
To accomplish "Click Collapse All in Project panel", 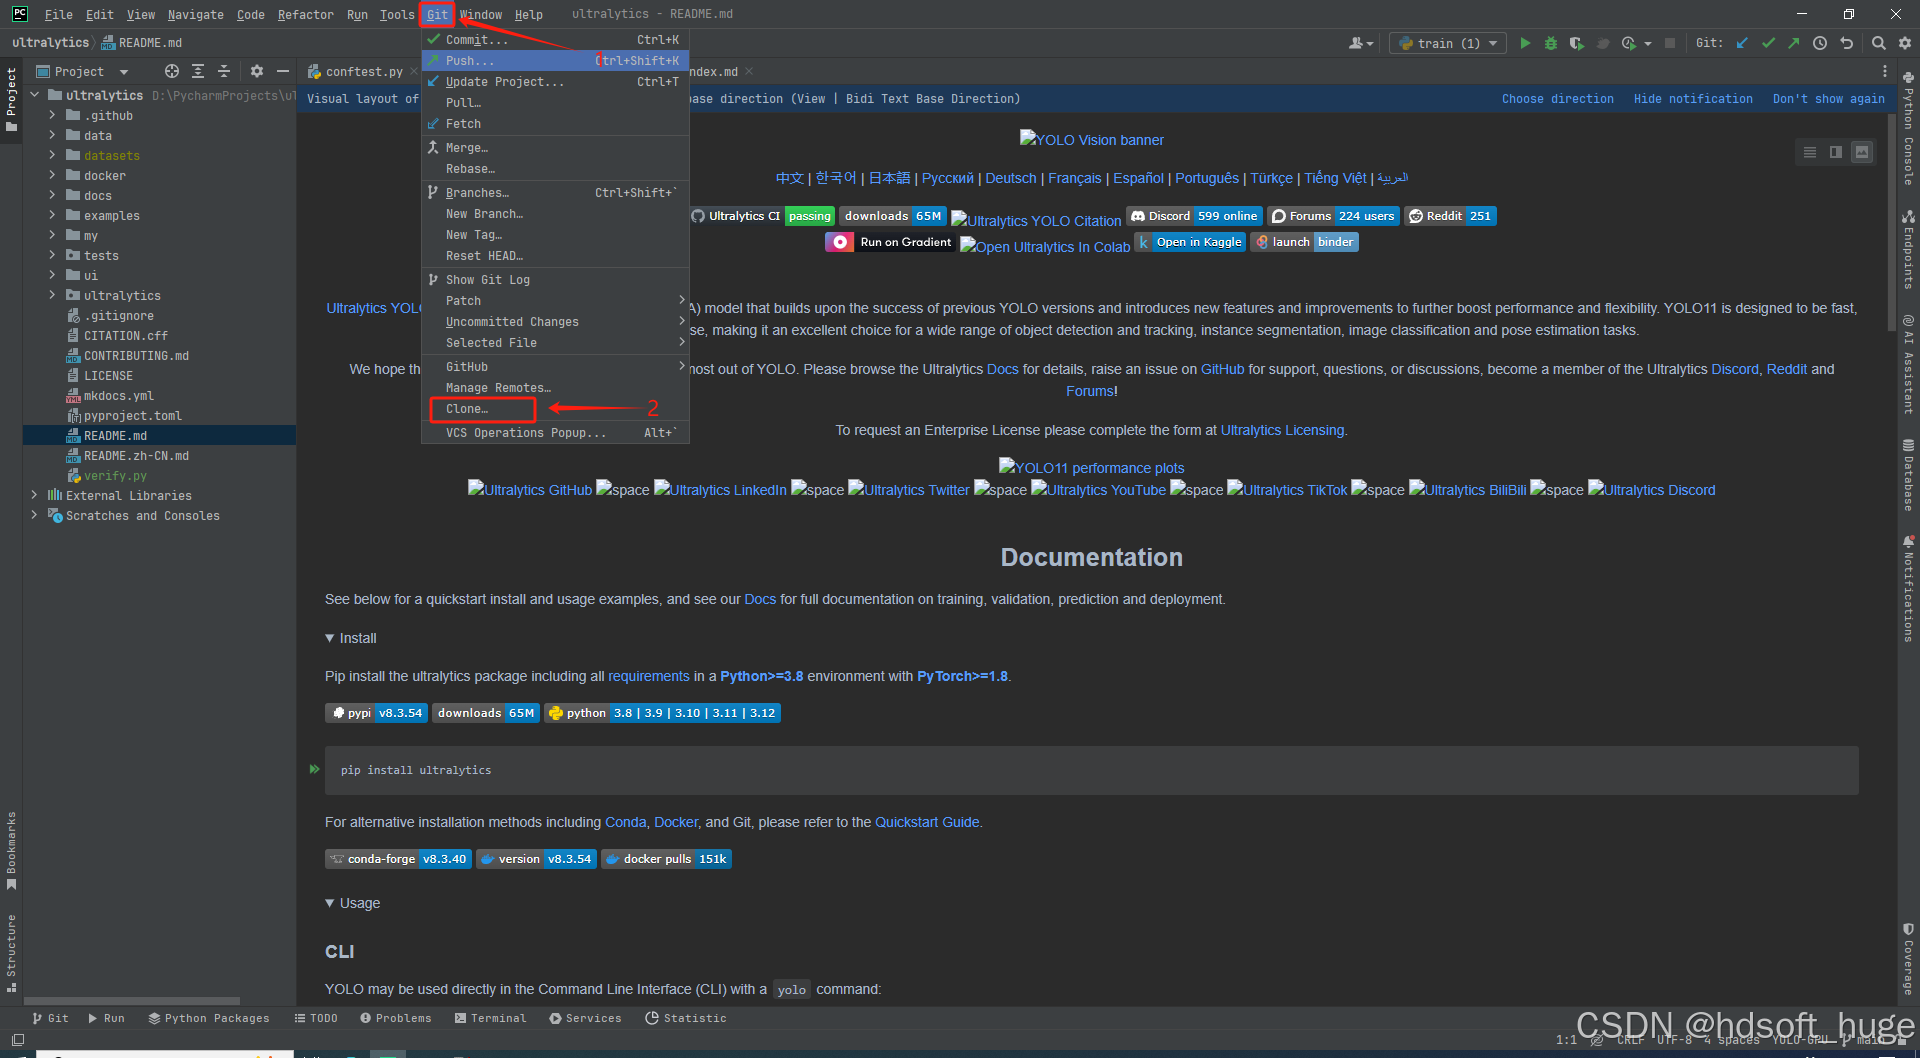I will coord(224,71).
